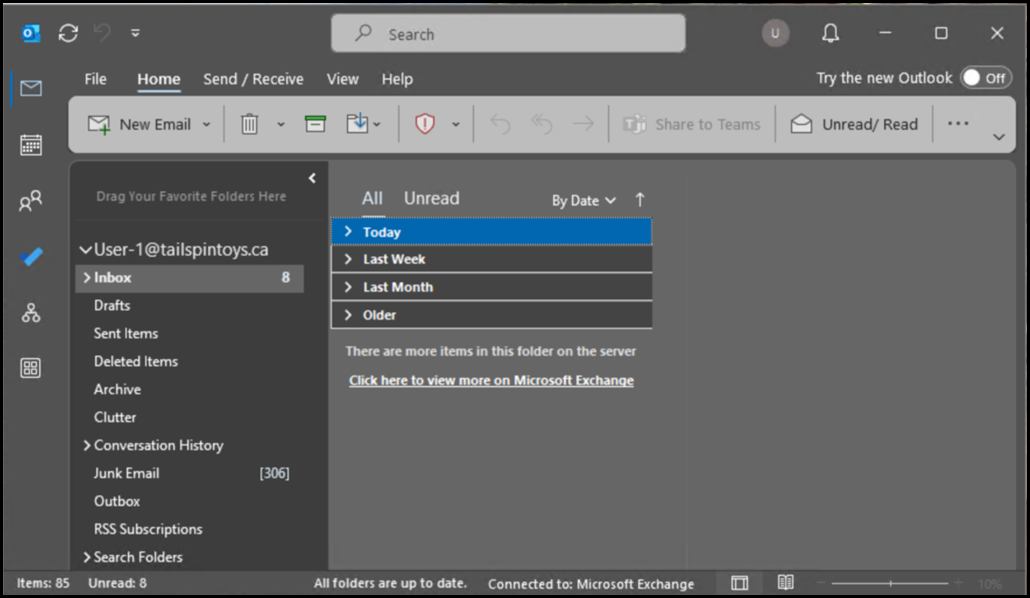Filter message list by Unread

point(432,198)
